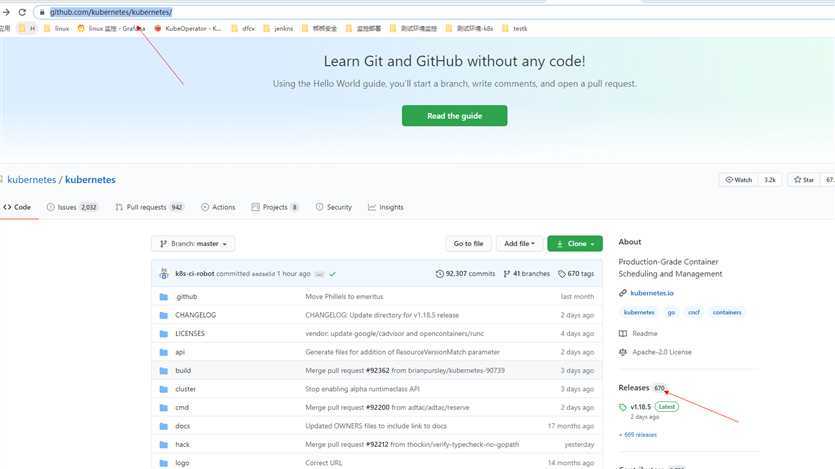Open the KubeOperator bookmark

point(187,28)
